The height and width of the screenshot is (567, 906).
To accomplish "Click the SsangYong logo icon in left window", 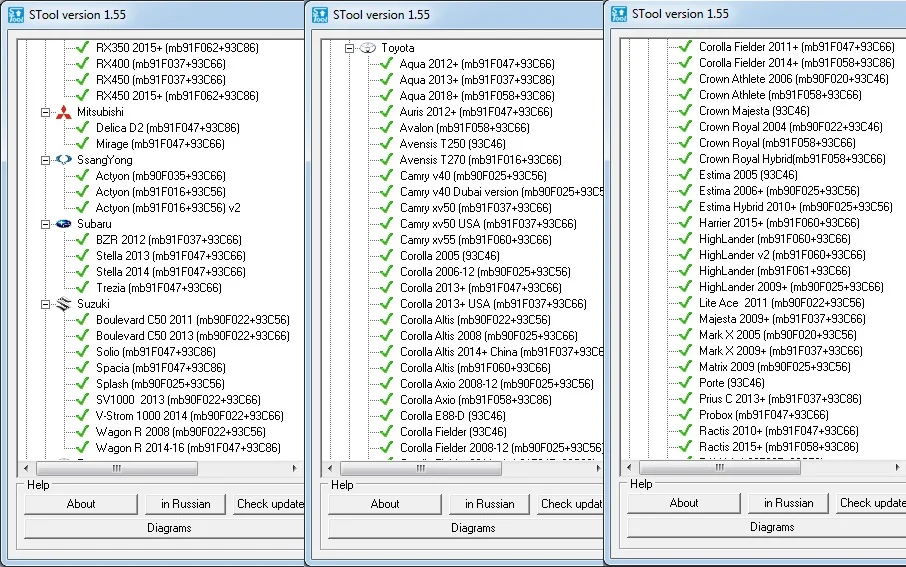I will pyautogui.click(x=64, y=160).
